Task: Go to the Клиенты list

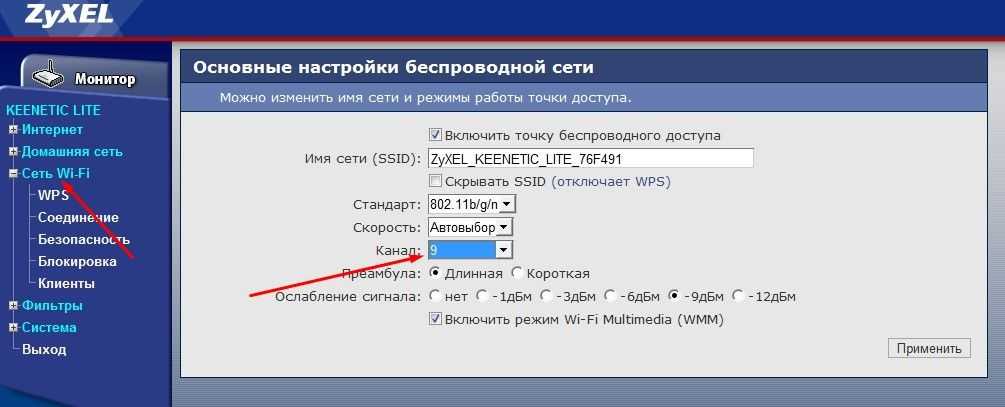Action: [x=66, y=283]
